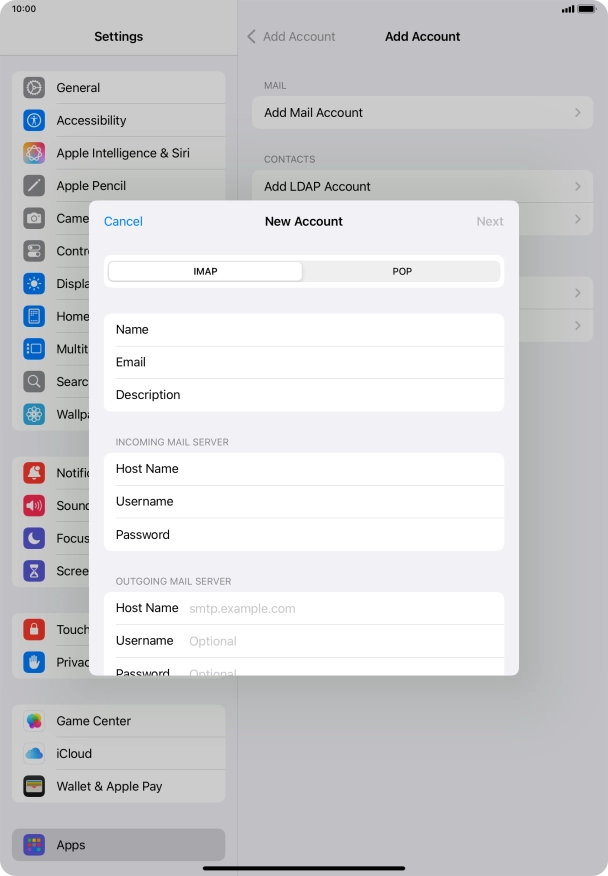Tap the Accessibility icon in sidebar
Viewport: 608px width, 876px height.
35,121
